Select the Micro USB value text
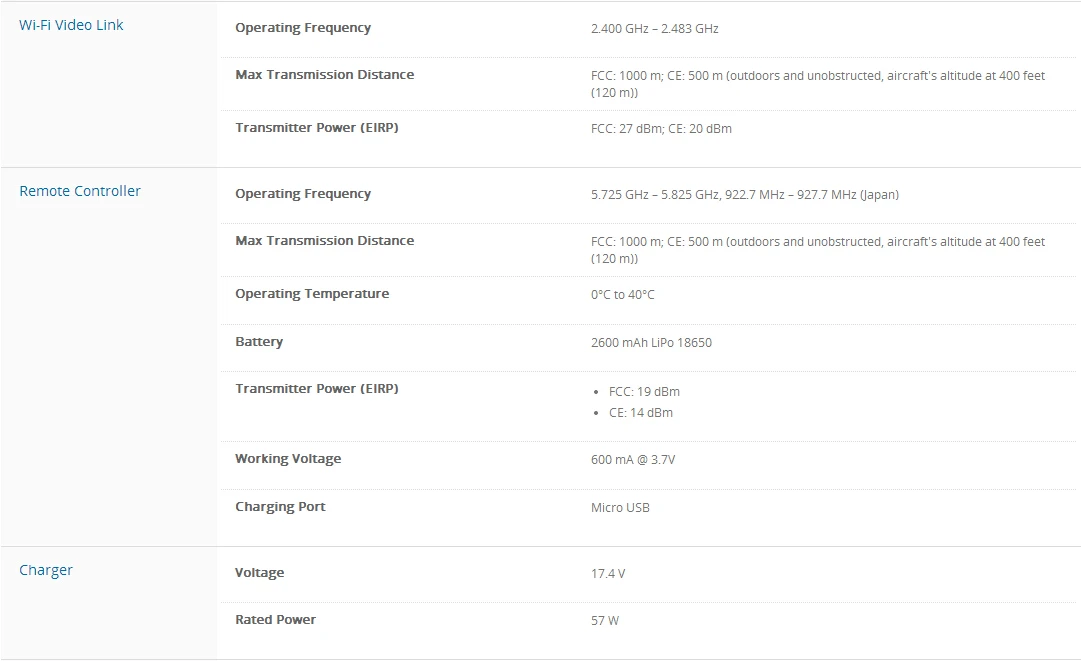This screenshot has height=661, width=1081. click(x=620, y=508)
